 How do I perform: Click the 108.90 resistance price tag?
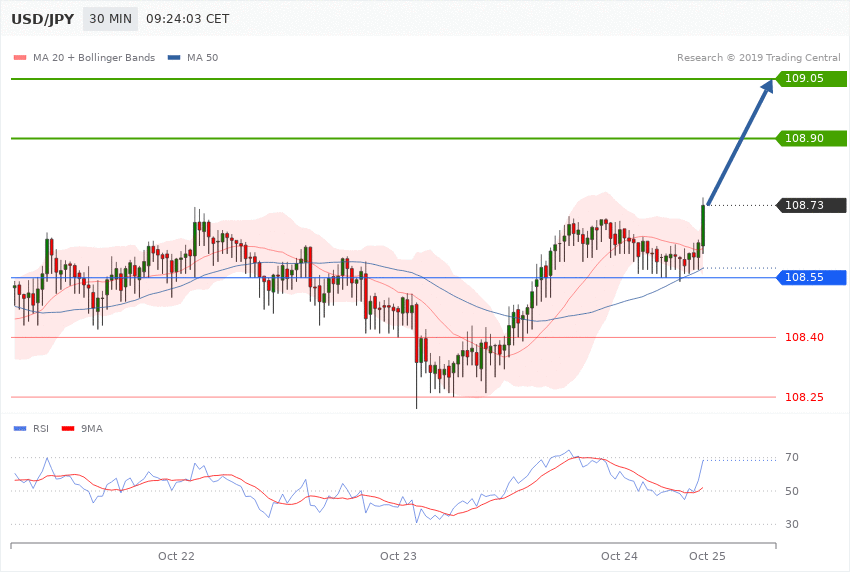[810, 138]
